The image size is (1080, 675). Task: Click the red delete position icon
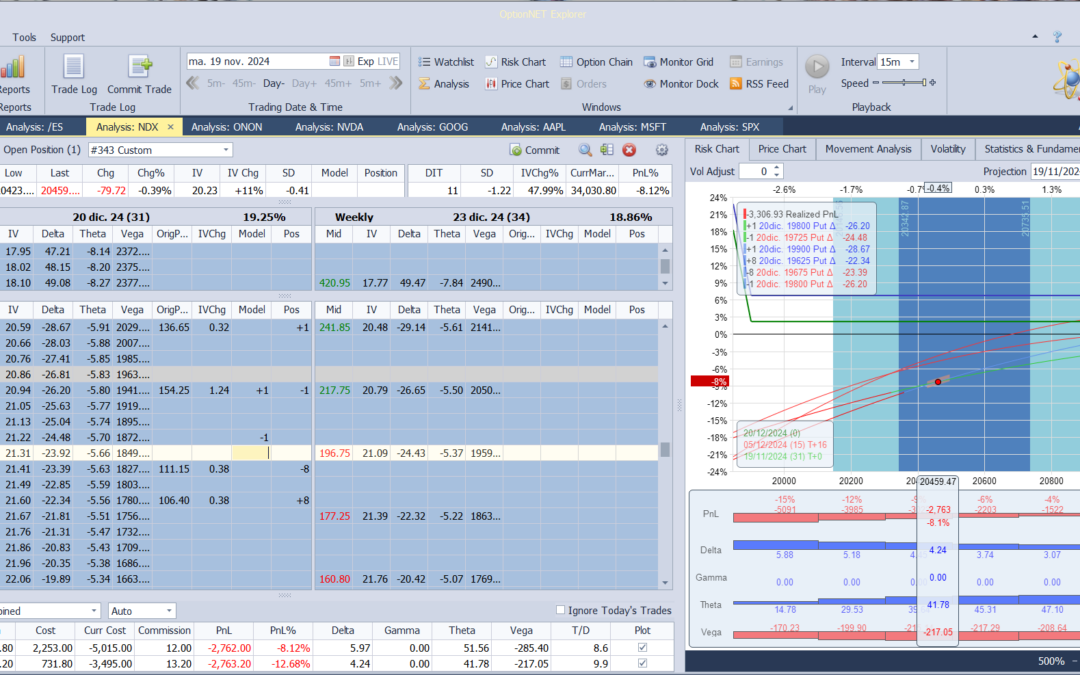click(629, 150)
